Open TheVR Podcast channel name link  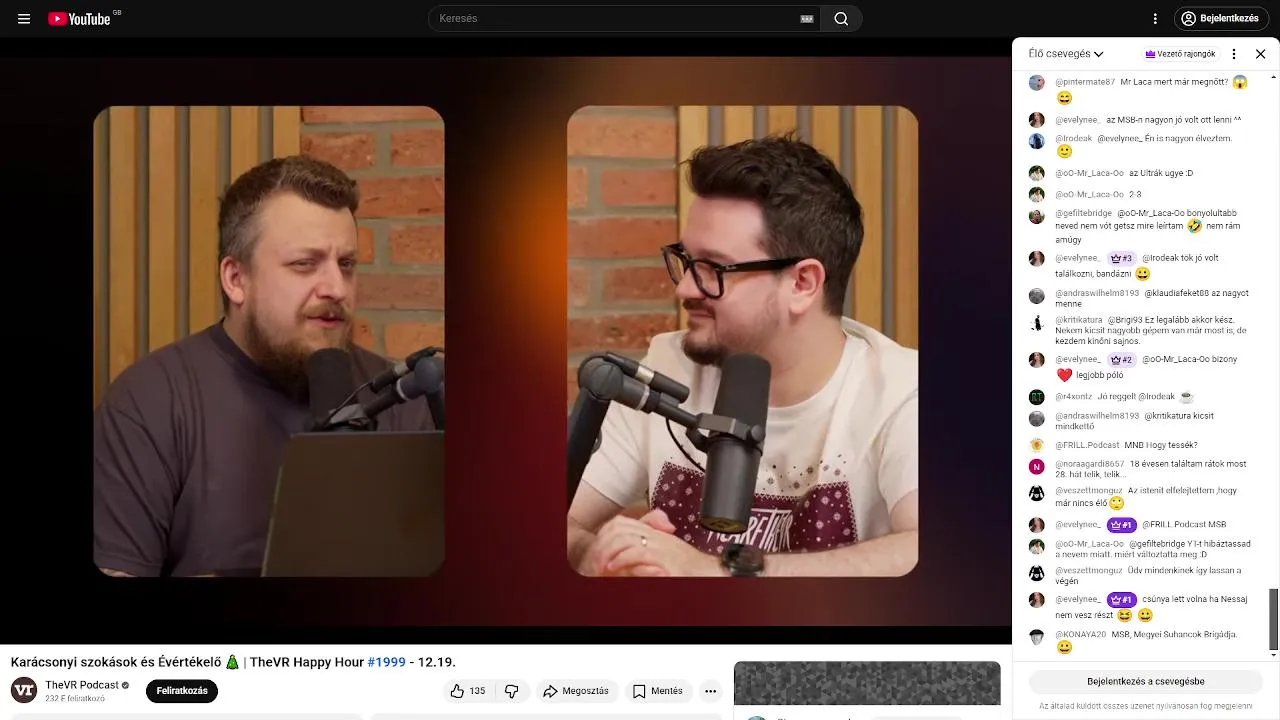[82, 685]
